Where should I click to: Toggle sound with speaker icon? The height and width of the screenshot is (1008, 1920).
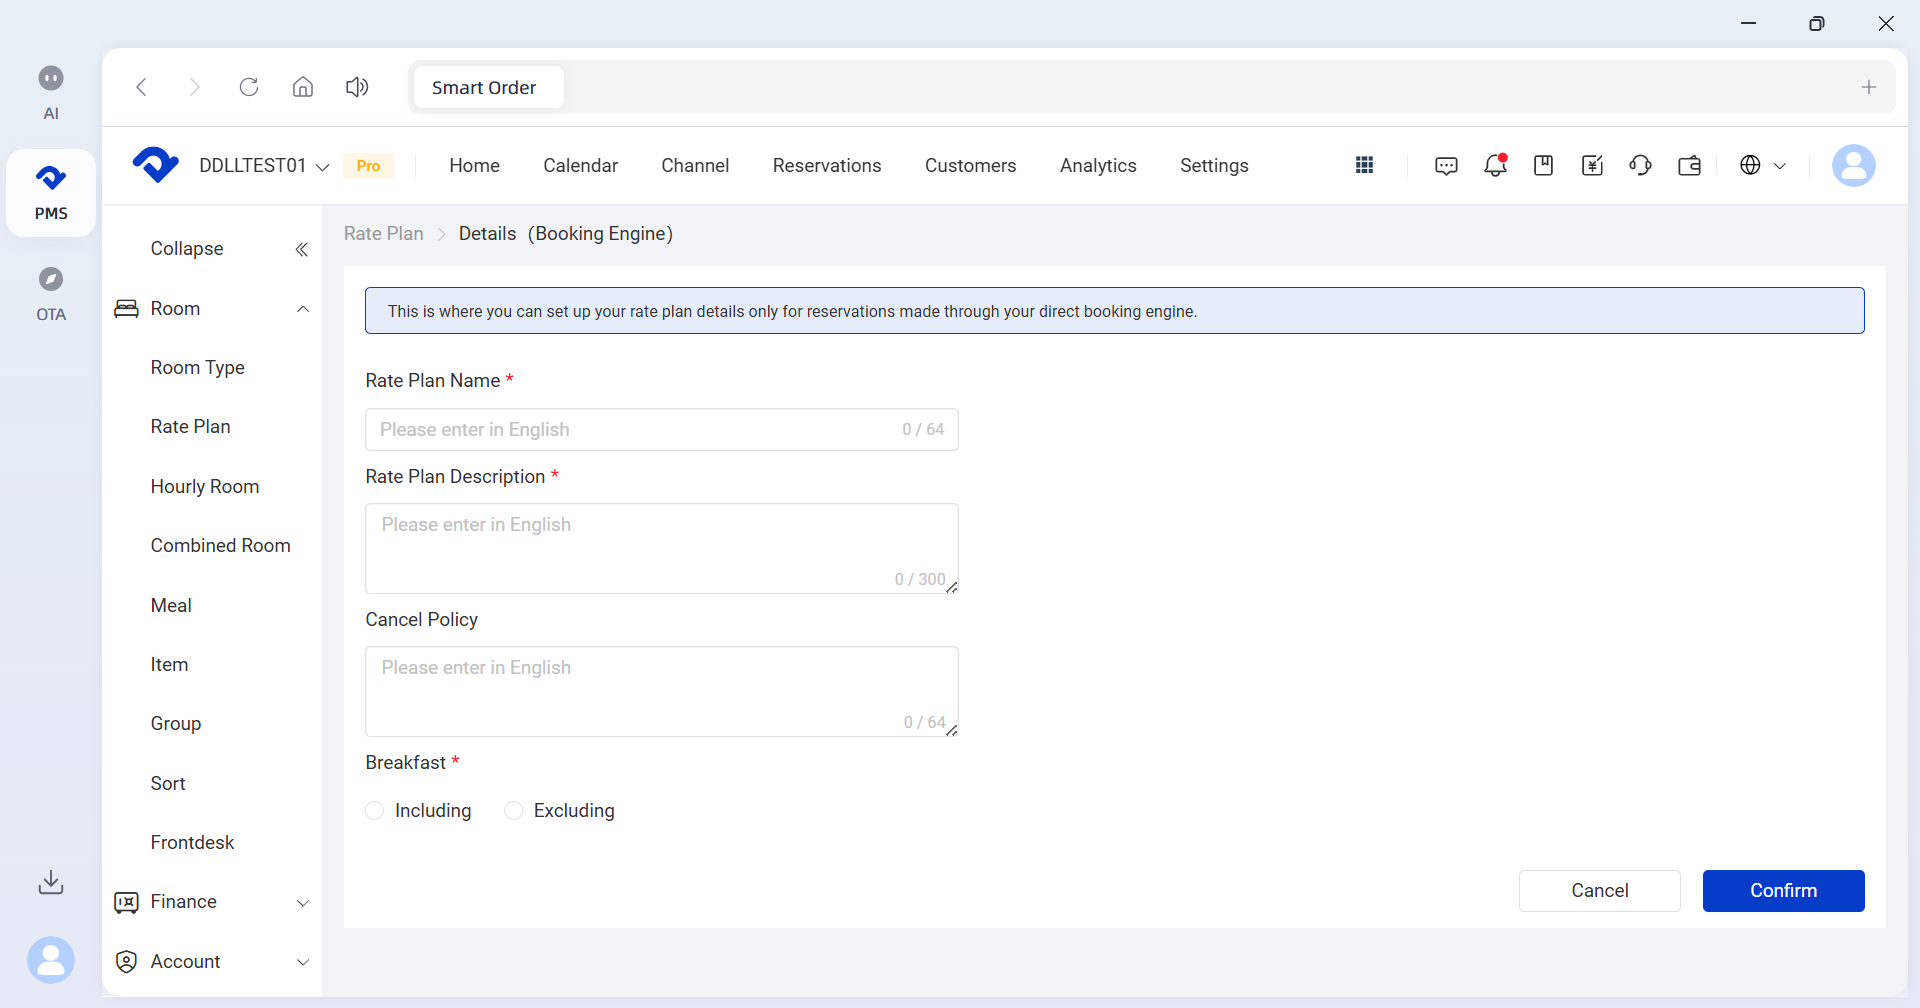(x=357, y=87)
